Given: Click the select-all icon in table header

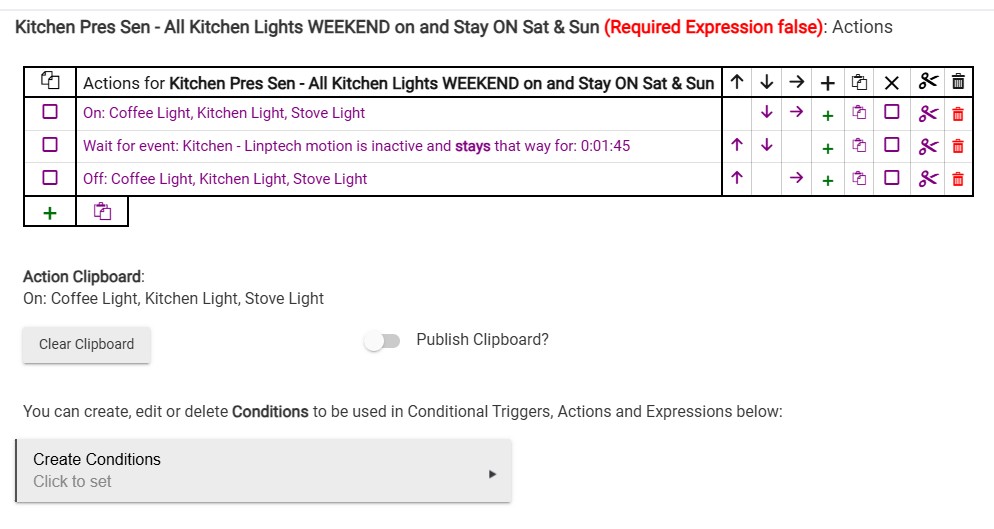Looking at the screenshot, I should [x=50, y=81].
